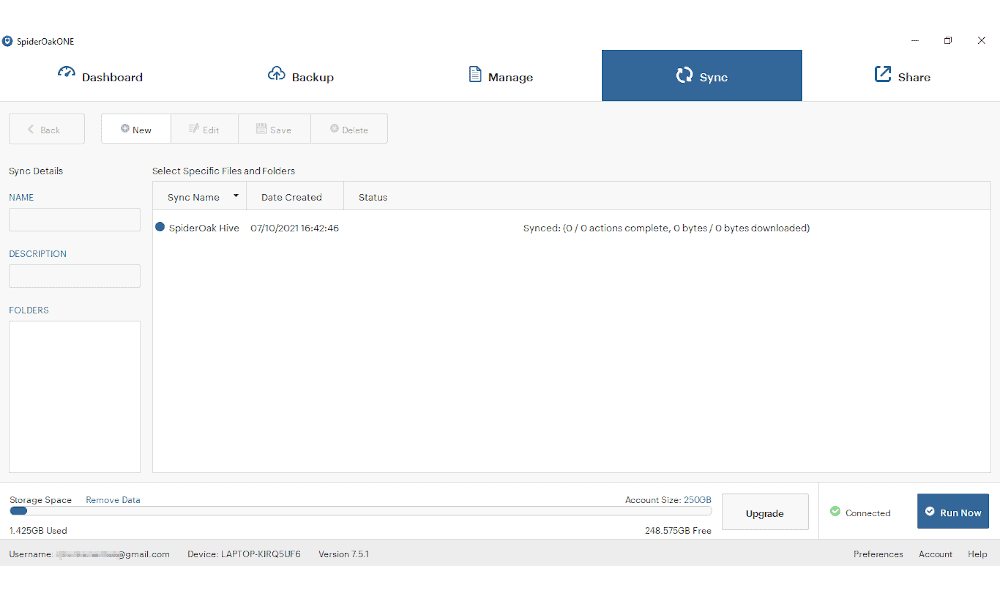The image size is (1000, 600).
Task: Open the Account link
Action: click(x=935, y=554)
